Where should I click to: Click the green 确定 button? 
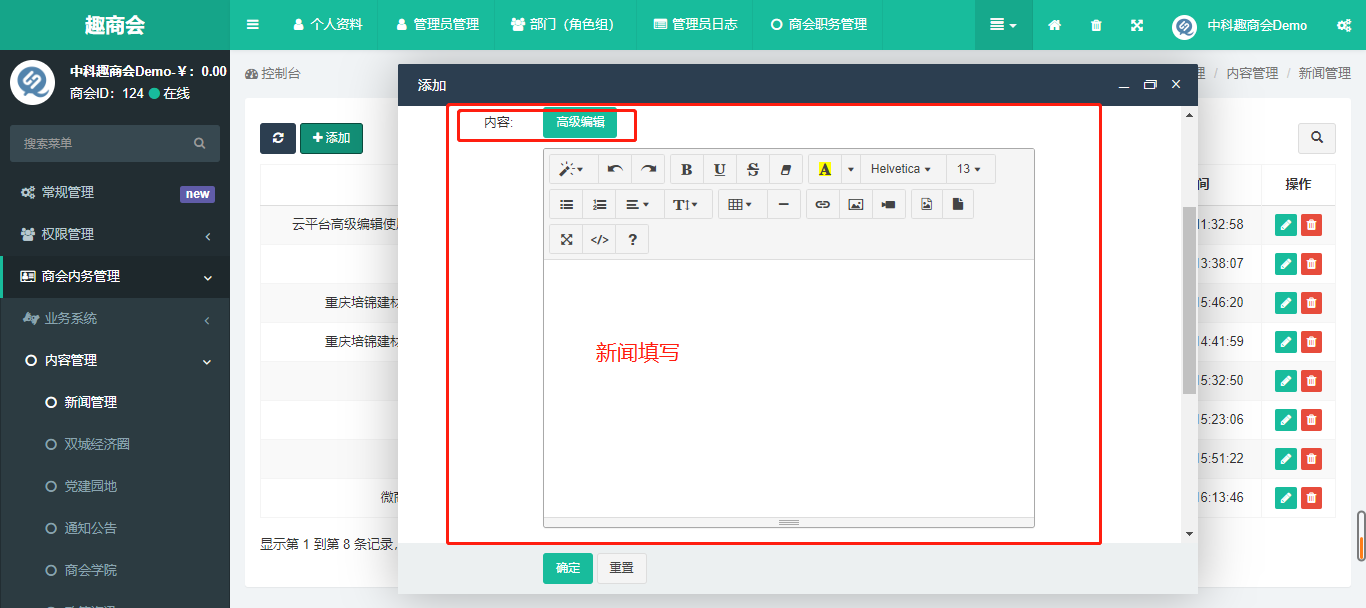(568, 568)
